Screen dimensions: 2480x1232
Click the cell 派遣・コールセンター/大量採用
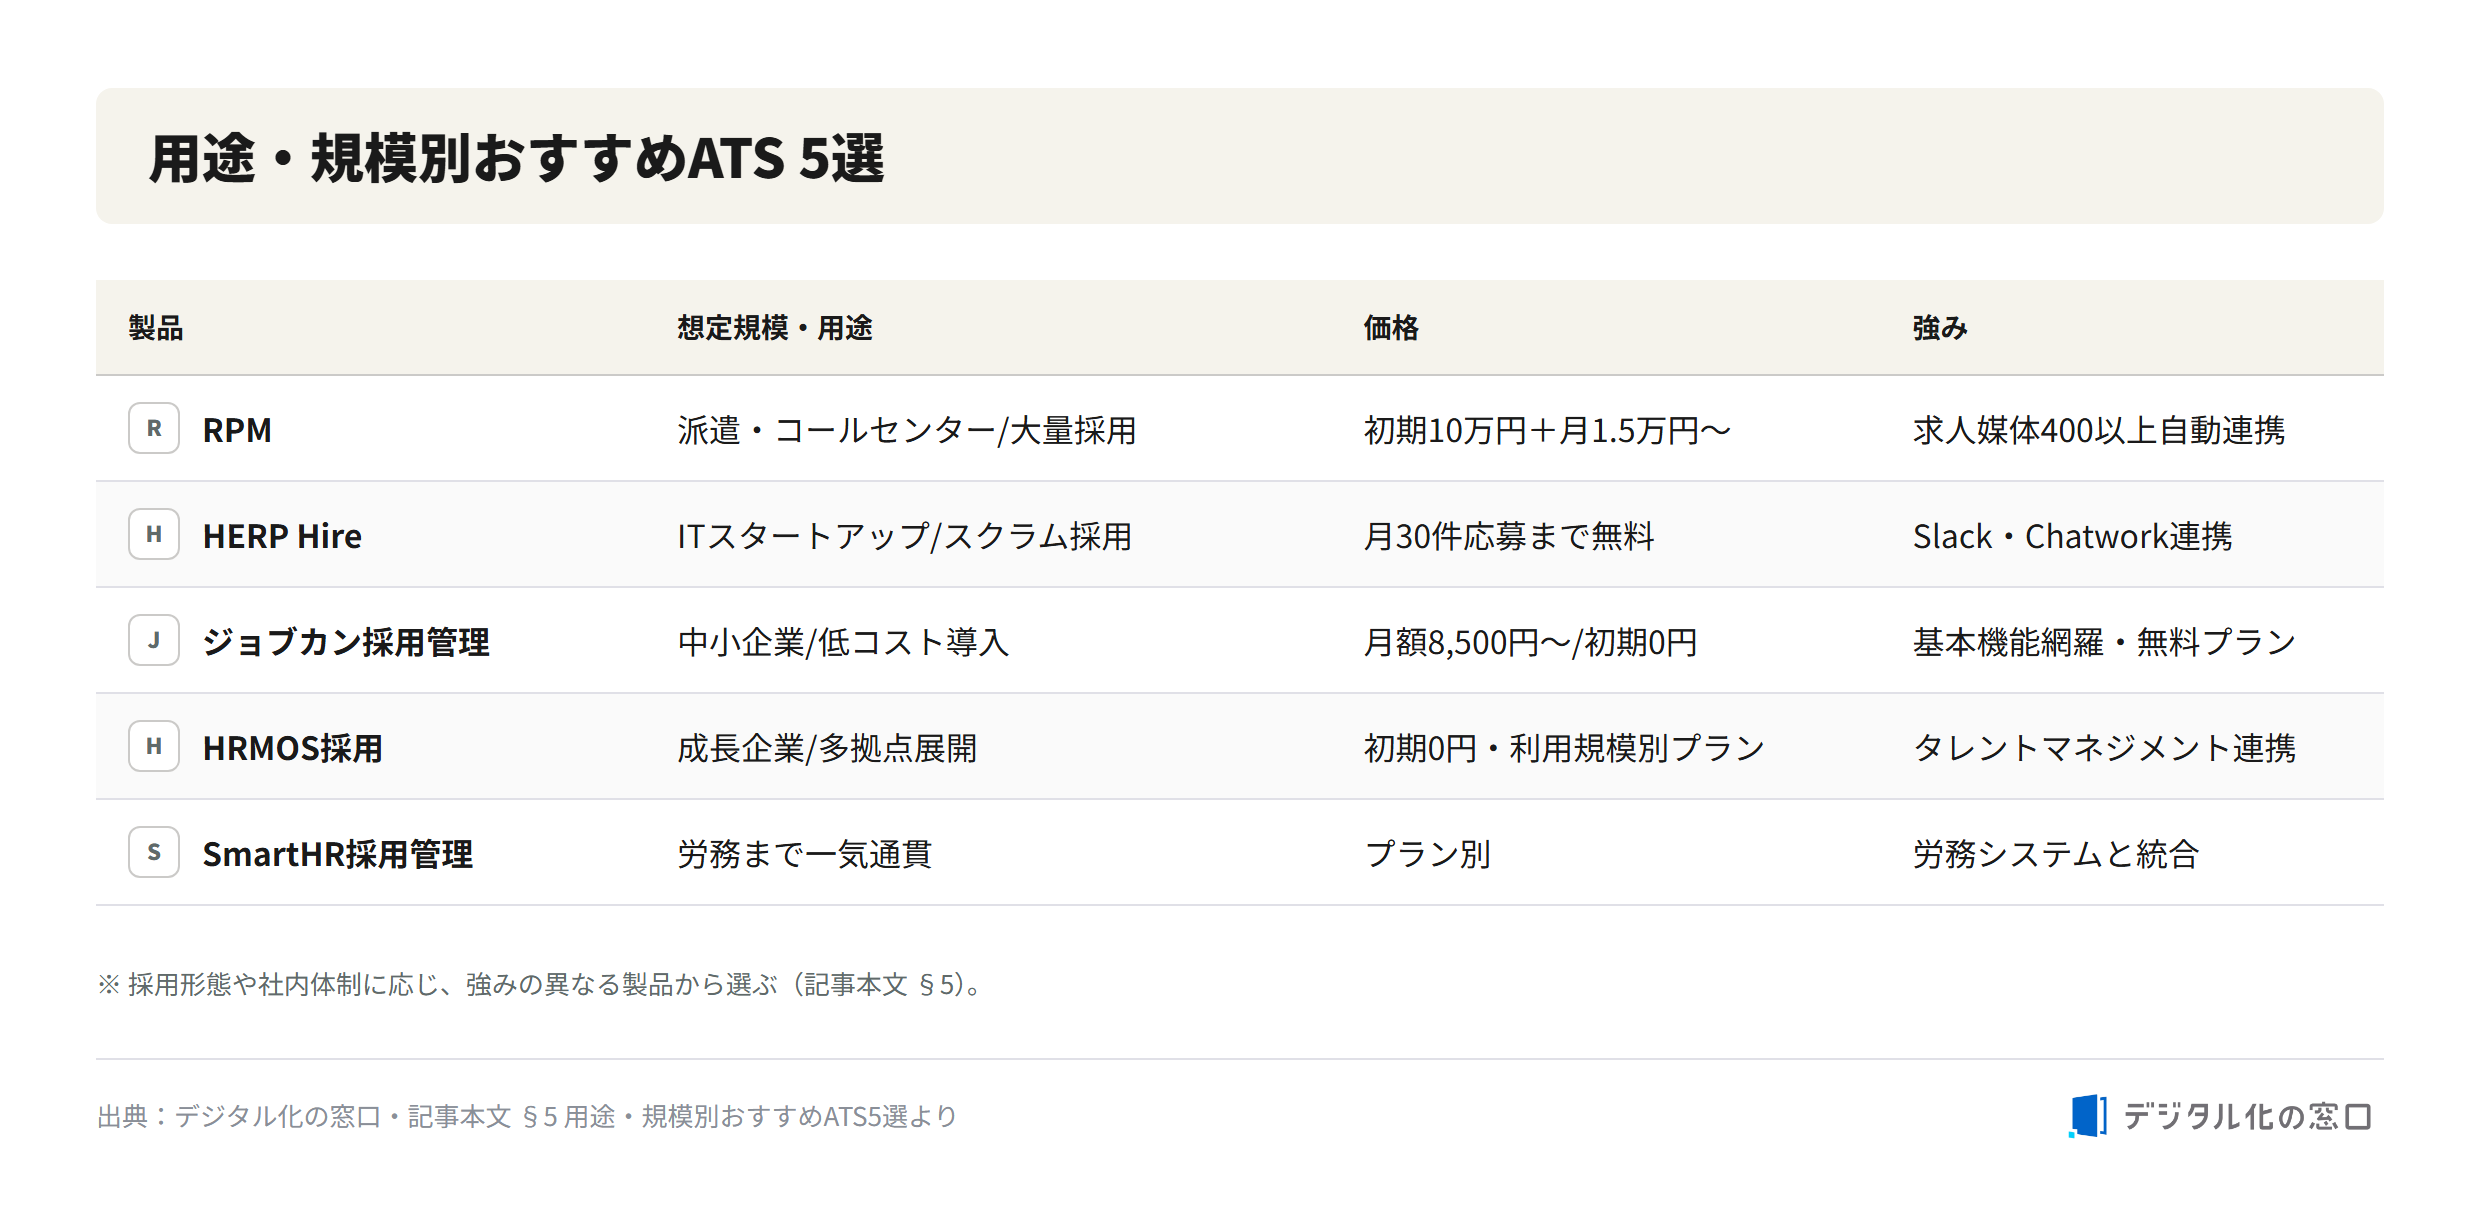907,430
